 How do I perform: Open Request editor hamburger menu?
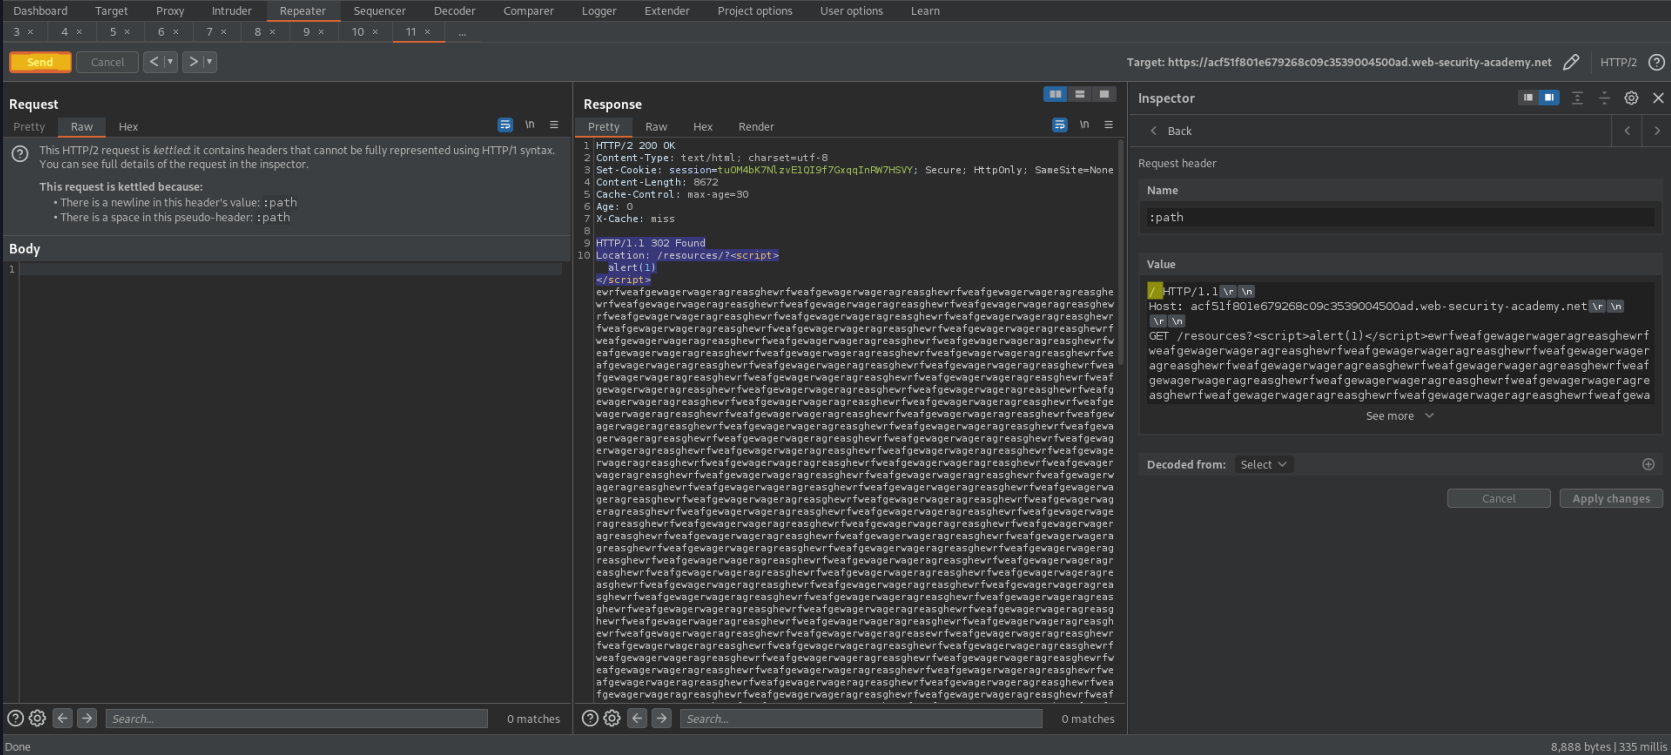coord(554,125)
